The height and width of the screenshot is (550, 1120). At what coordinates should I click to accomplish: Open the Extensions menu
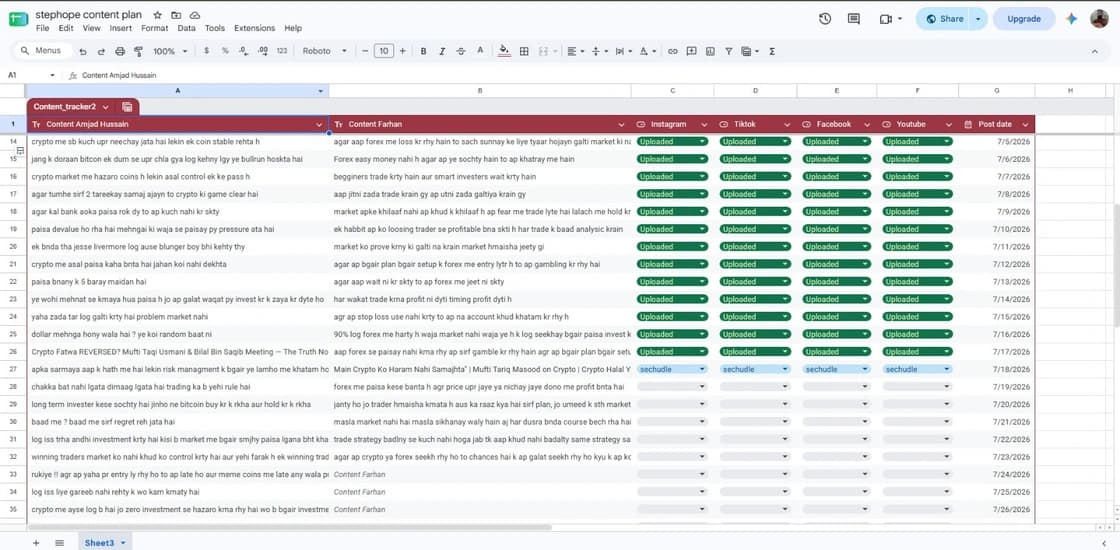254,29
